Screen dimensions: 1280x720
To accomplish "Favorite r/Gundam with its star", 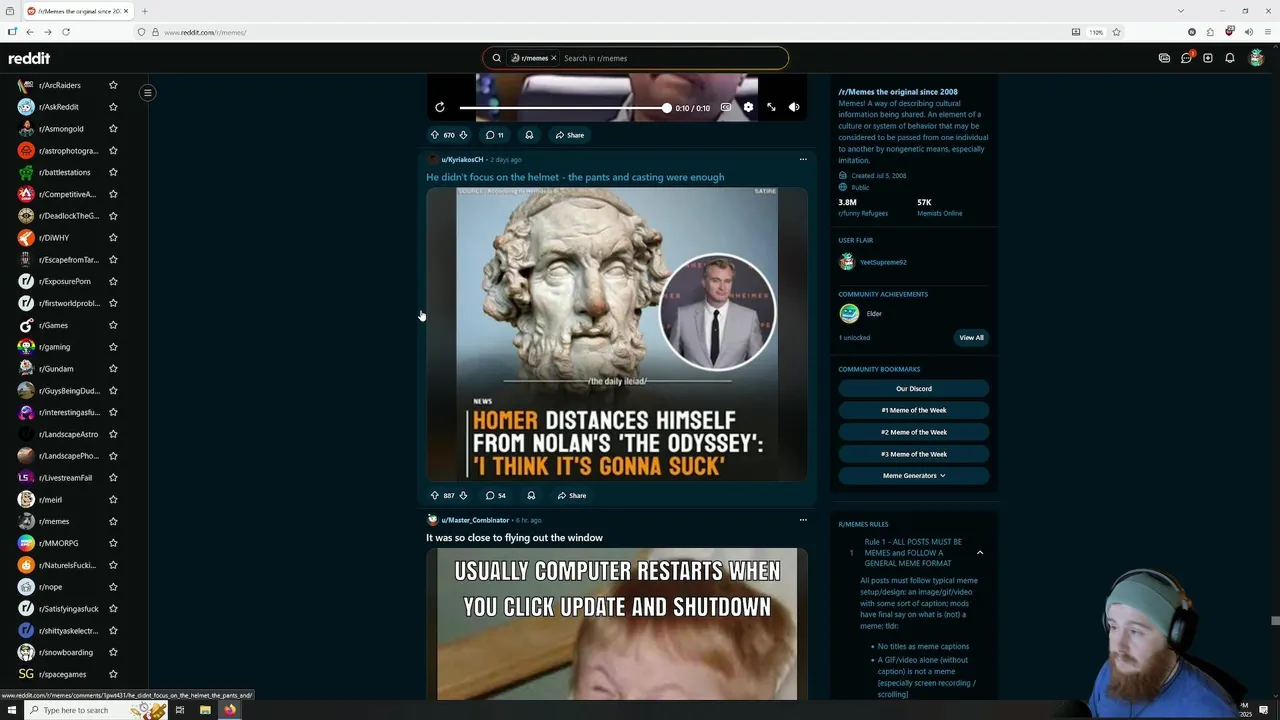I will [113, 369].
